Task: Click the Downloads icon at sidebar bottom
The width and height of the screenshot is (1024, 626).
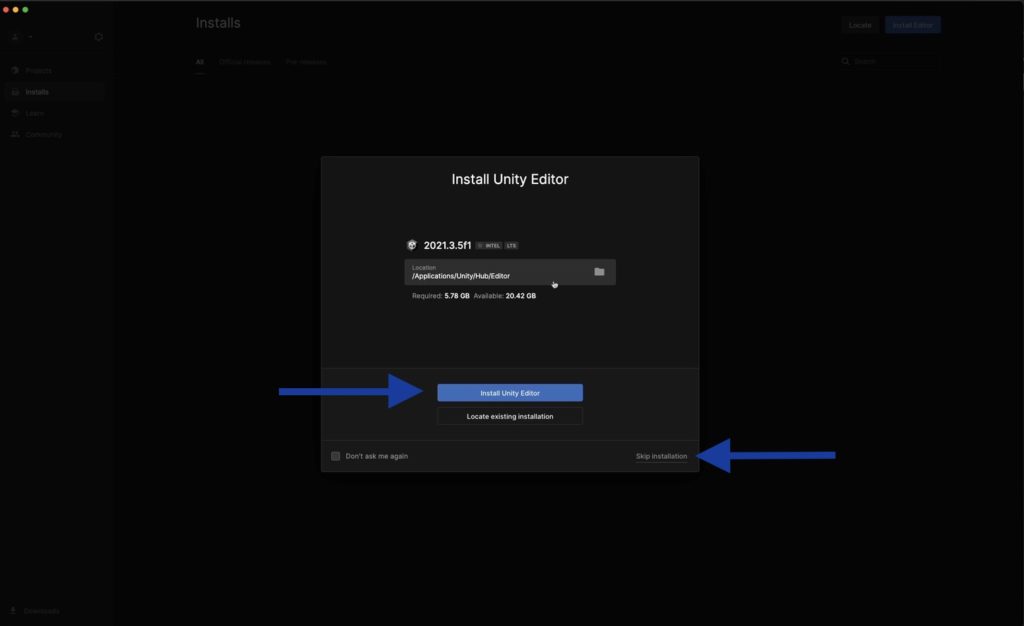Action: pyautogui.click(x=15, y=610)
